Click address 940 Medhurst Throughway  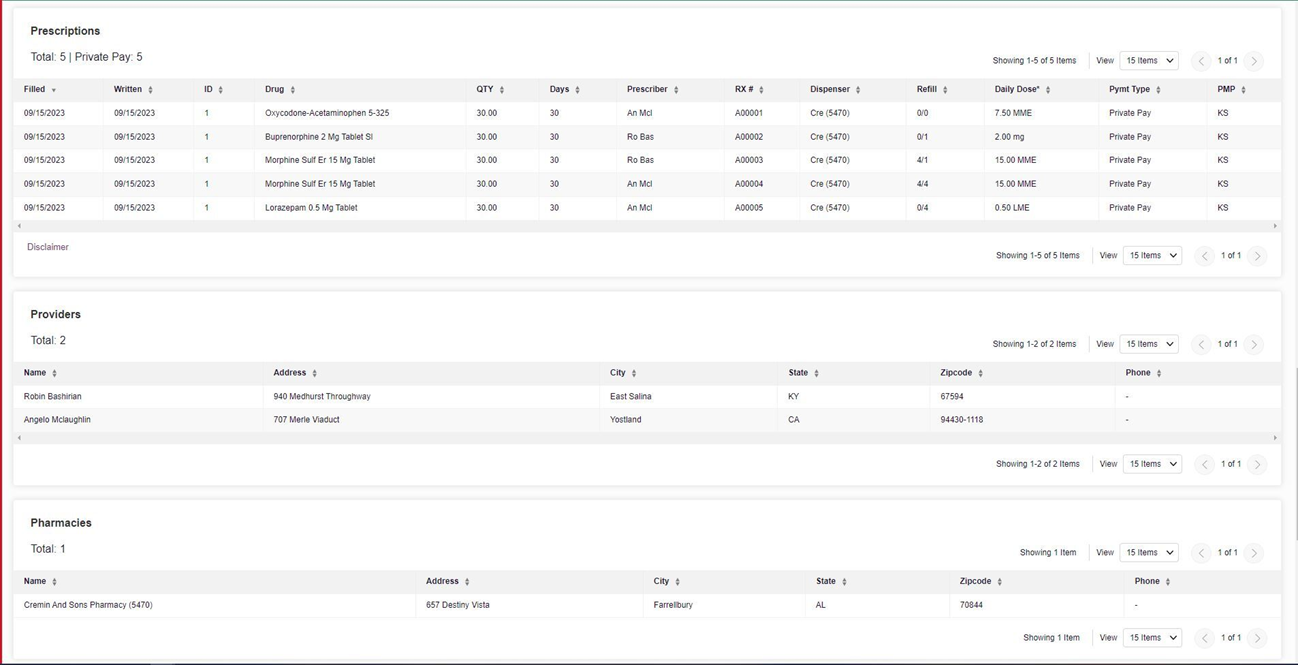pos(322,397)
